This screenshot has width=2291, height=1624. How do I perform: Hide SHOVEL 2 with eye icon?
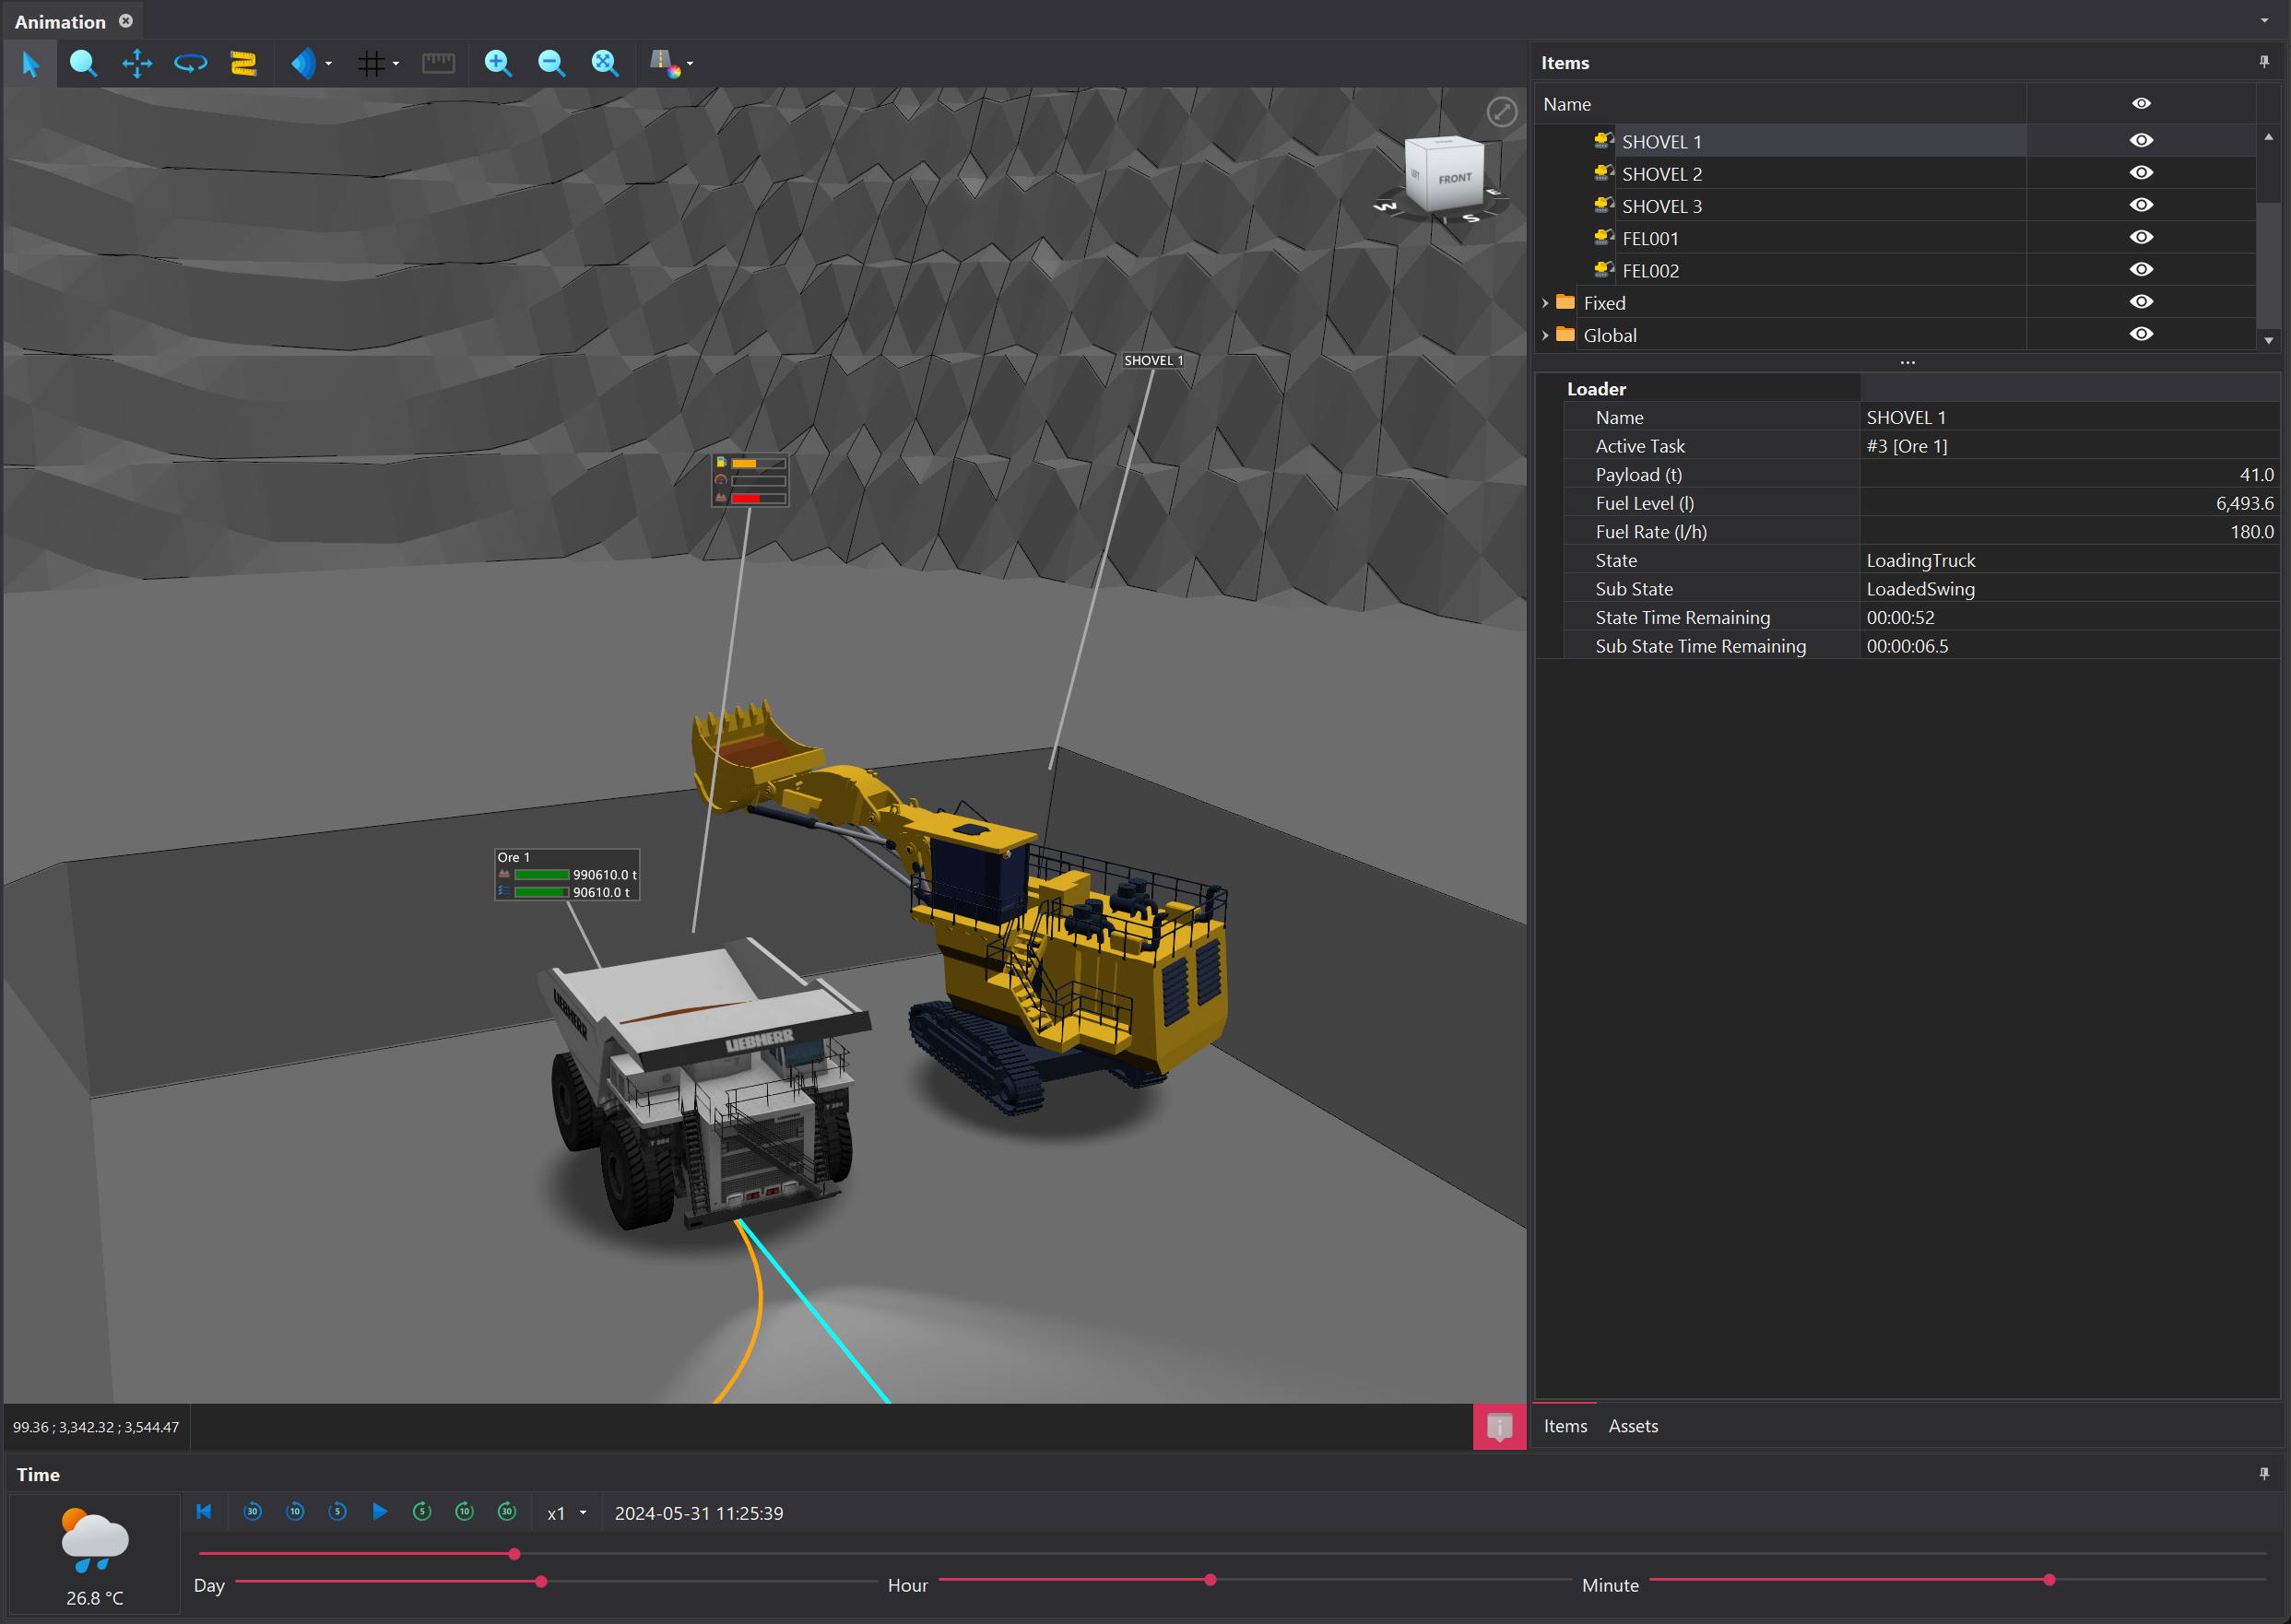pos(2140,173)
